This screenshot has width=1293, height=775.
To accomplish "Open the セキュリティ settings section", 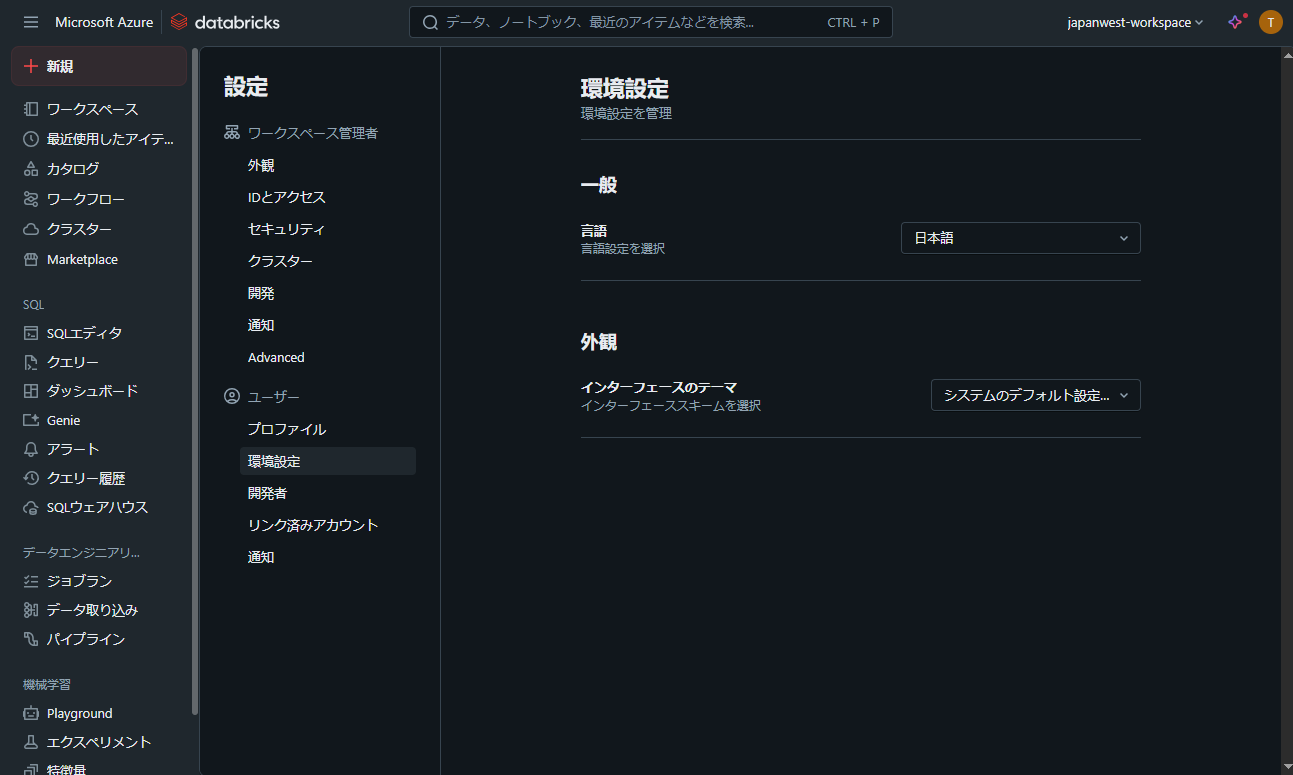I will coord(286,229).
